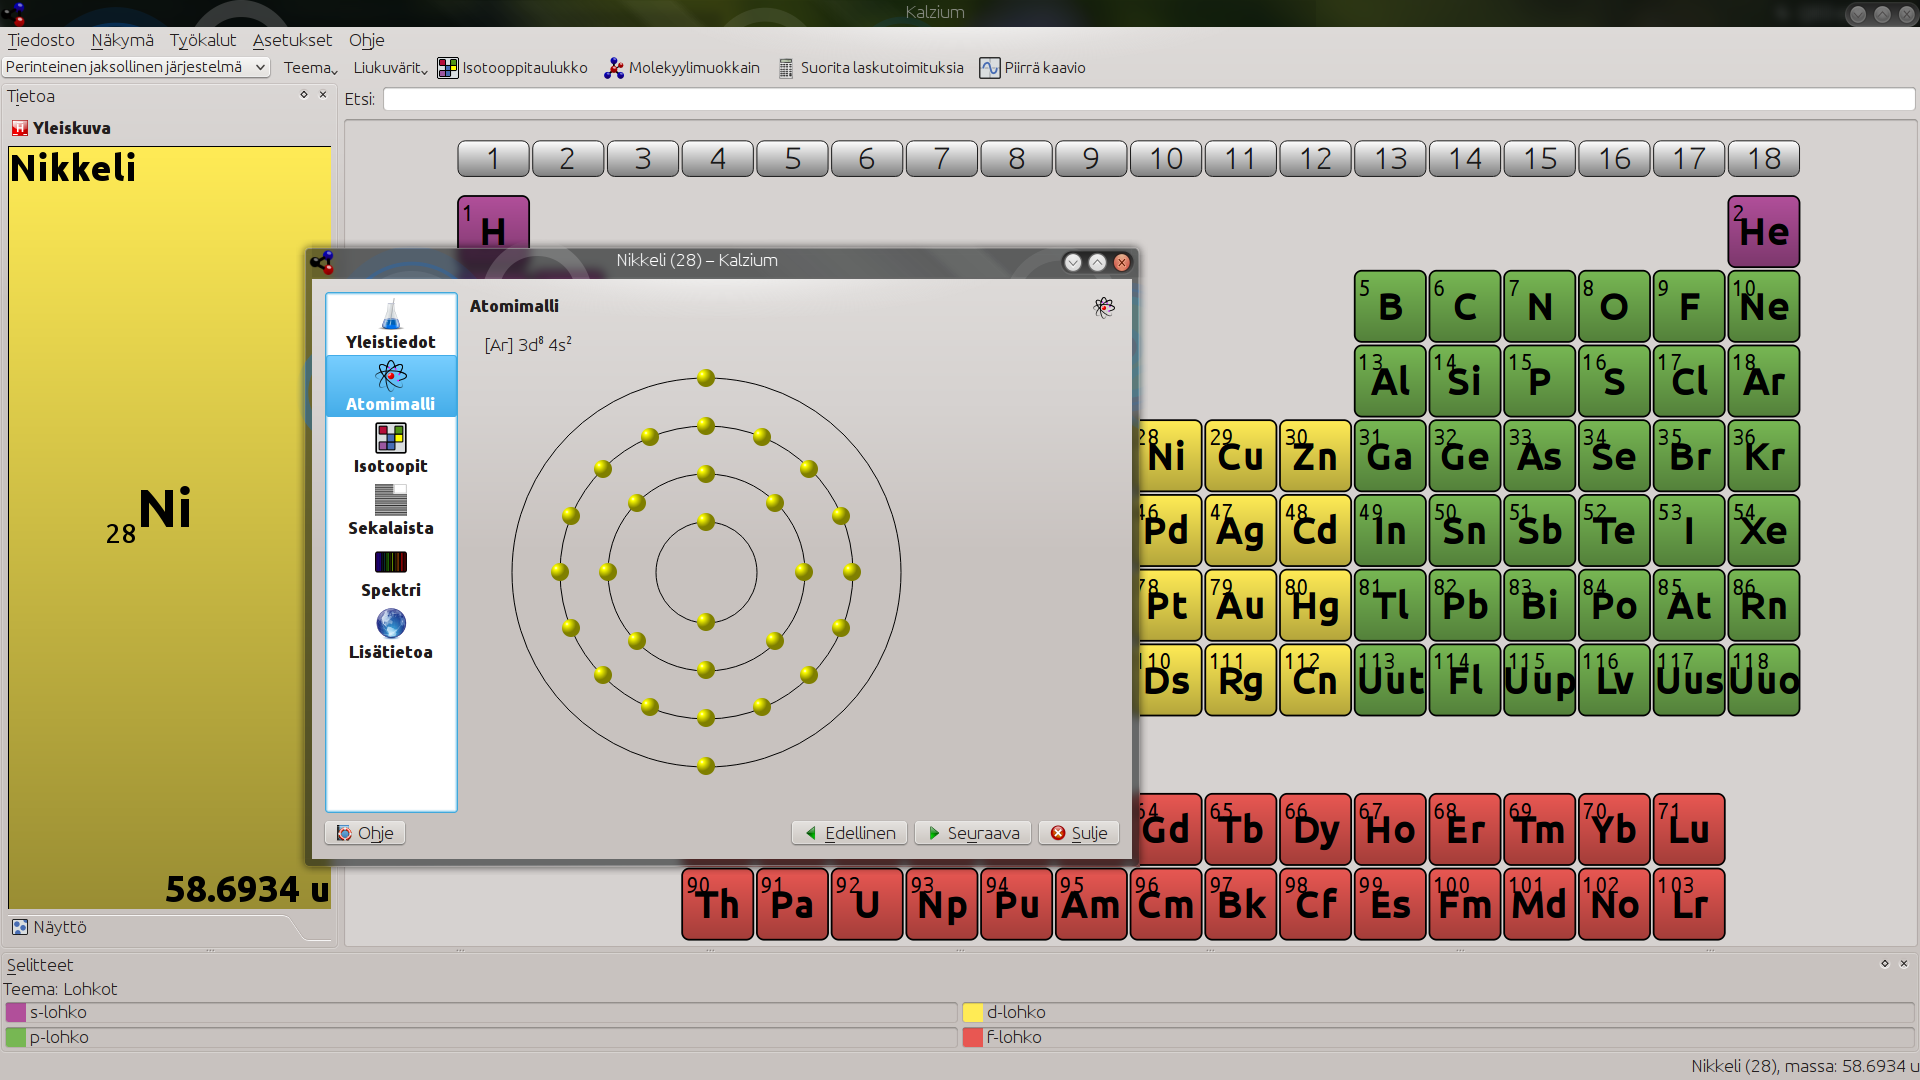The height and width of the screenshot is (1080, 1920).
Task: Close the Tietoa side panel
Action: point(323,95)
